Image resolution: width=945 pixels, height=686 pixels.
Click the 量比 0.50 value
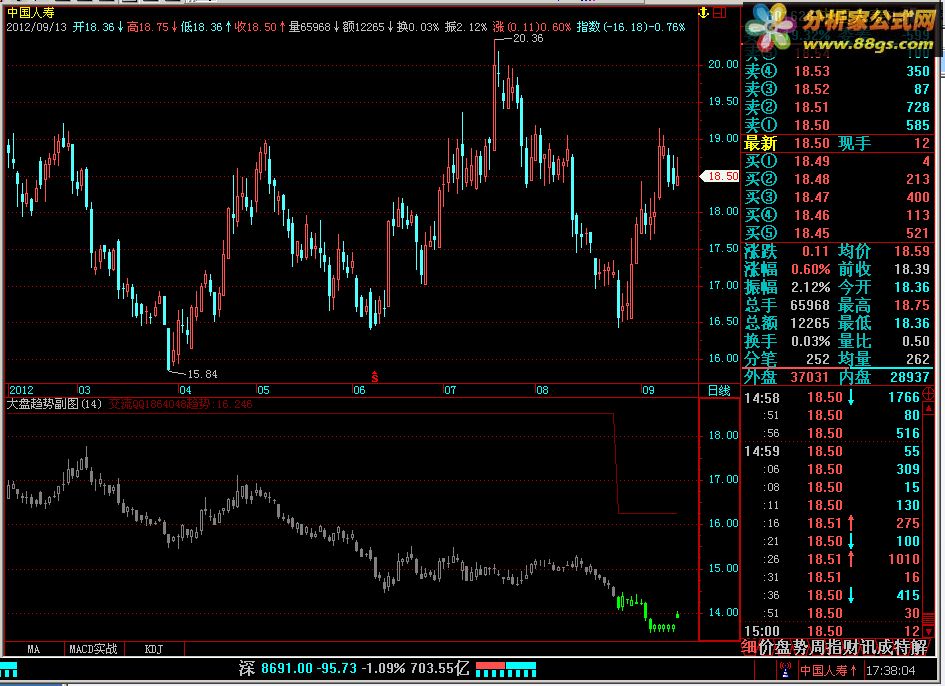pos(916,341)
